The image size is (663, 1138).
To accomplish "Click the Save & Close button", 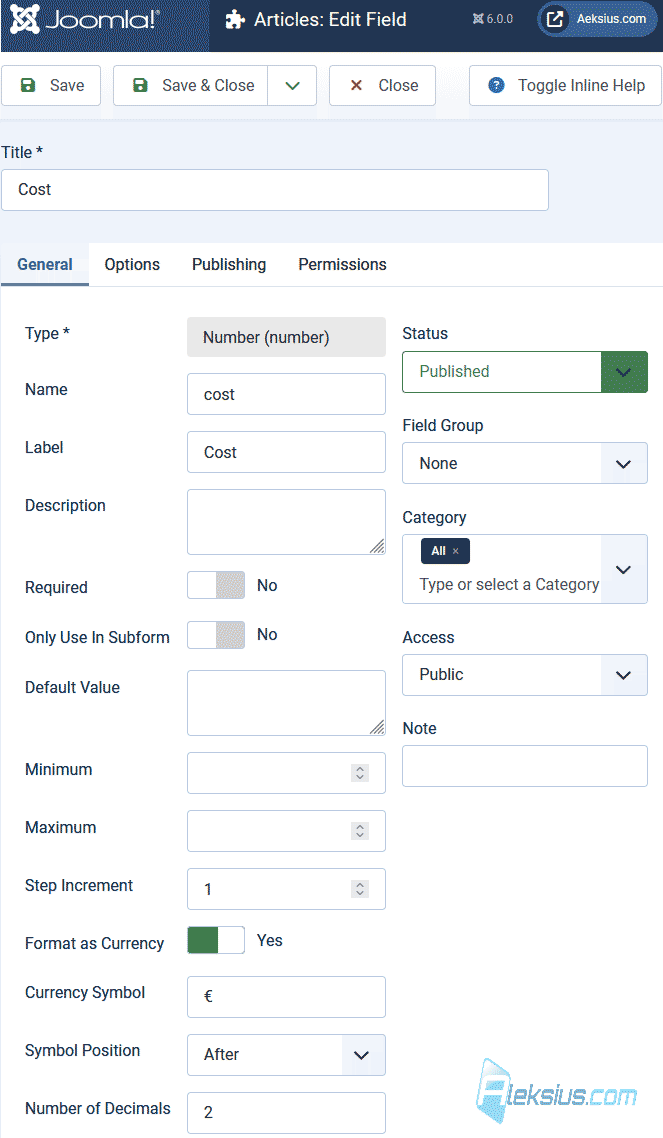I will (x=191, y=86).
